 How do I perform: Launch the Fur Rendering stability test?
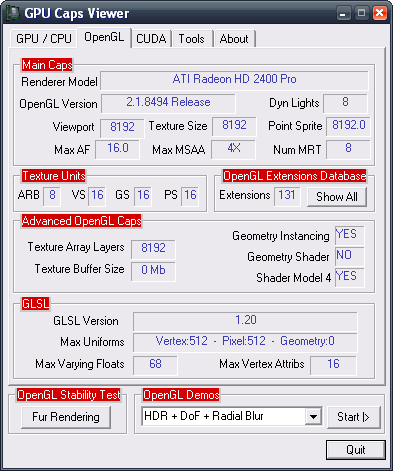[x=66, y=417]
